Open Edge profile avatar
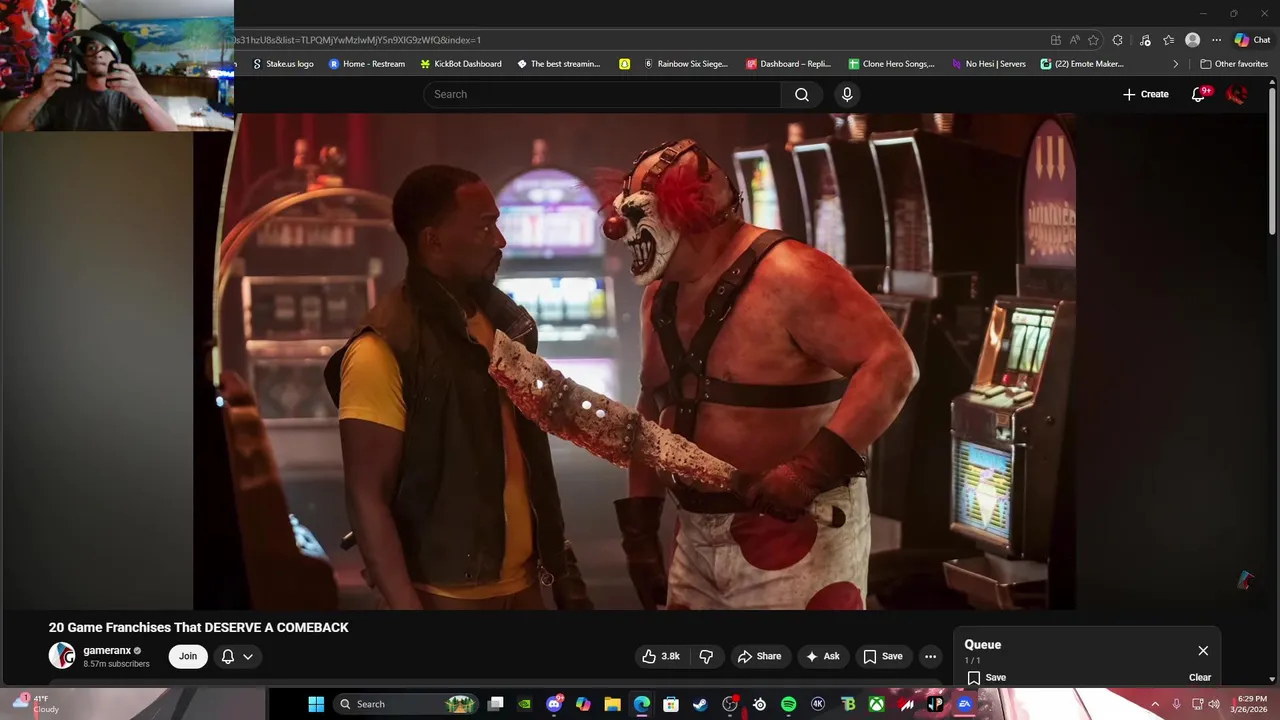This screenshot has height=720, width=1280. (x=1192, y=40)
